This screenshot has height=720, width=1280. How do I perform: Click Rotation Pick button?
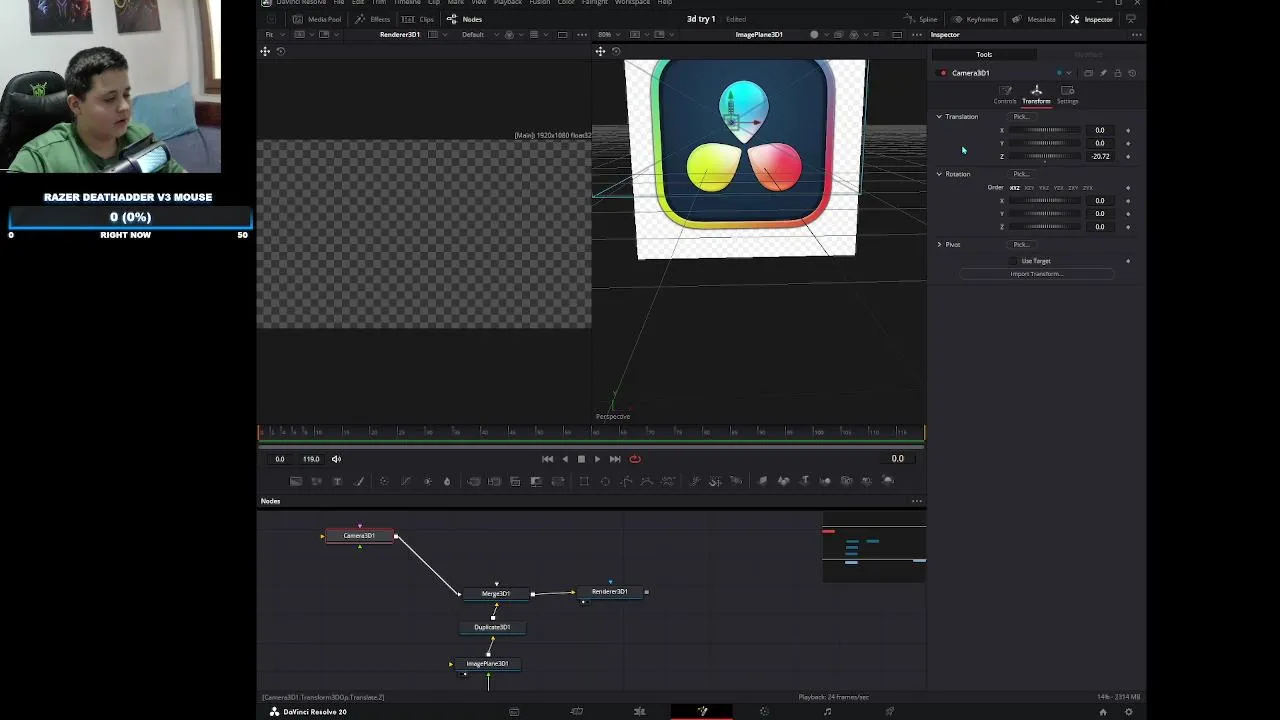1021,174
